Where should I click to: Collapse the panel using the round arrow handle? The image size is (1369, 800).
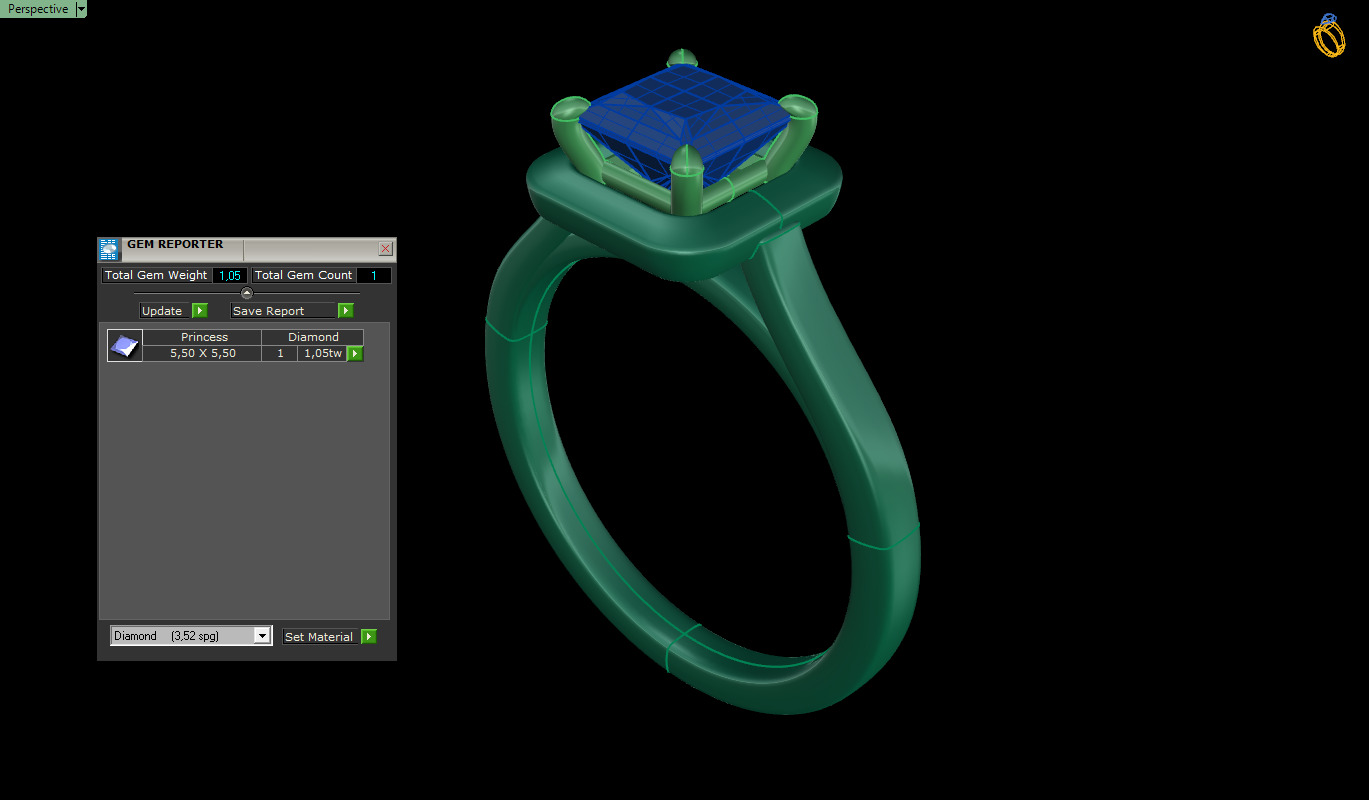(x=247, y=293)
